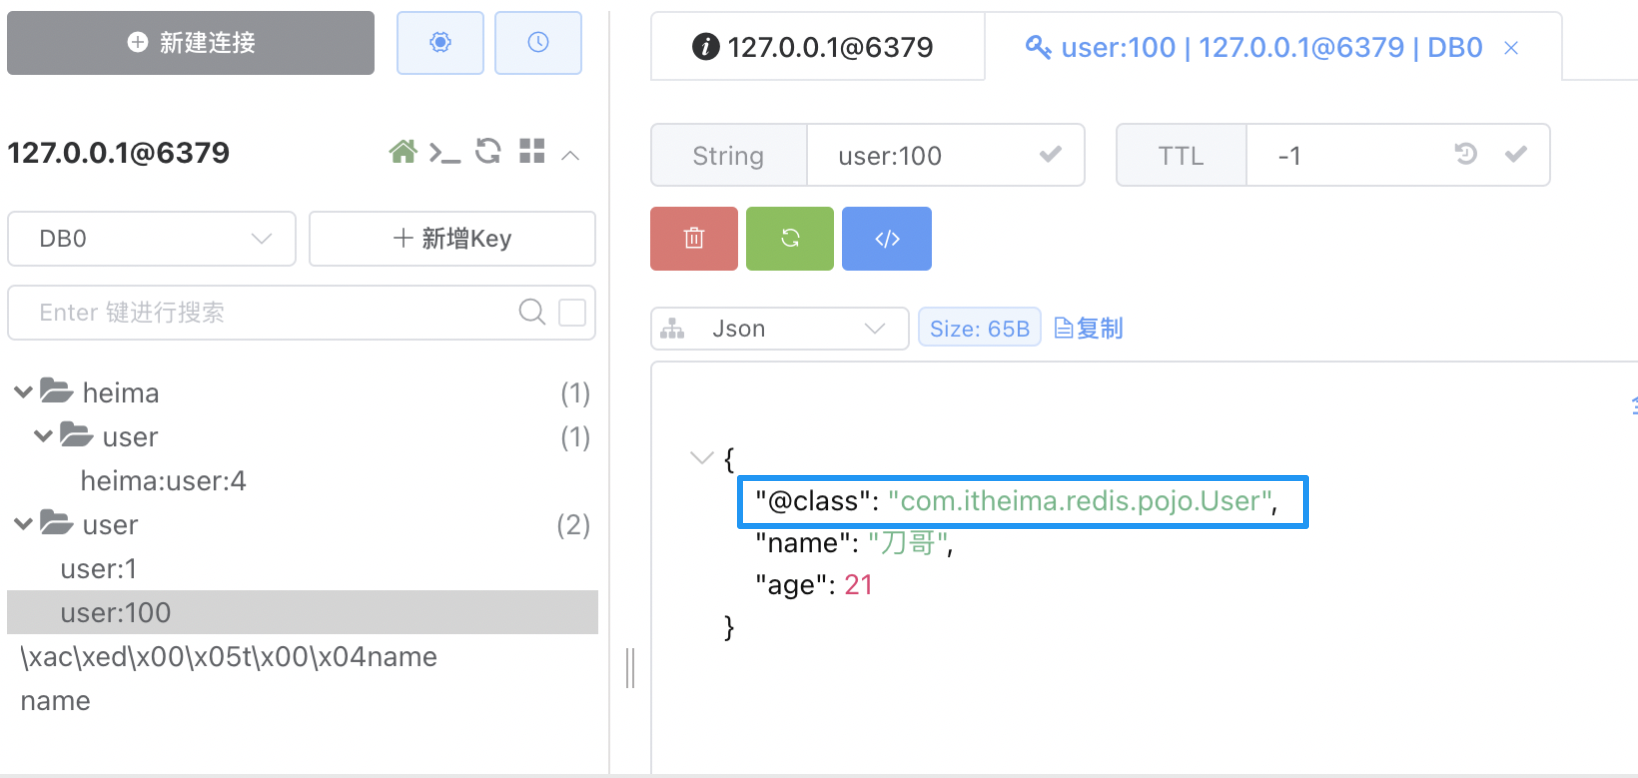Screen dimensions: 1638x778
Task: Click the magnifier search icon
Action: pyautogui.click(x=532, y=312)
